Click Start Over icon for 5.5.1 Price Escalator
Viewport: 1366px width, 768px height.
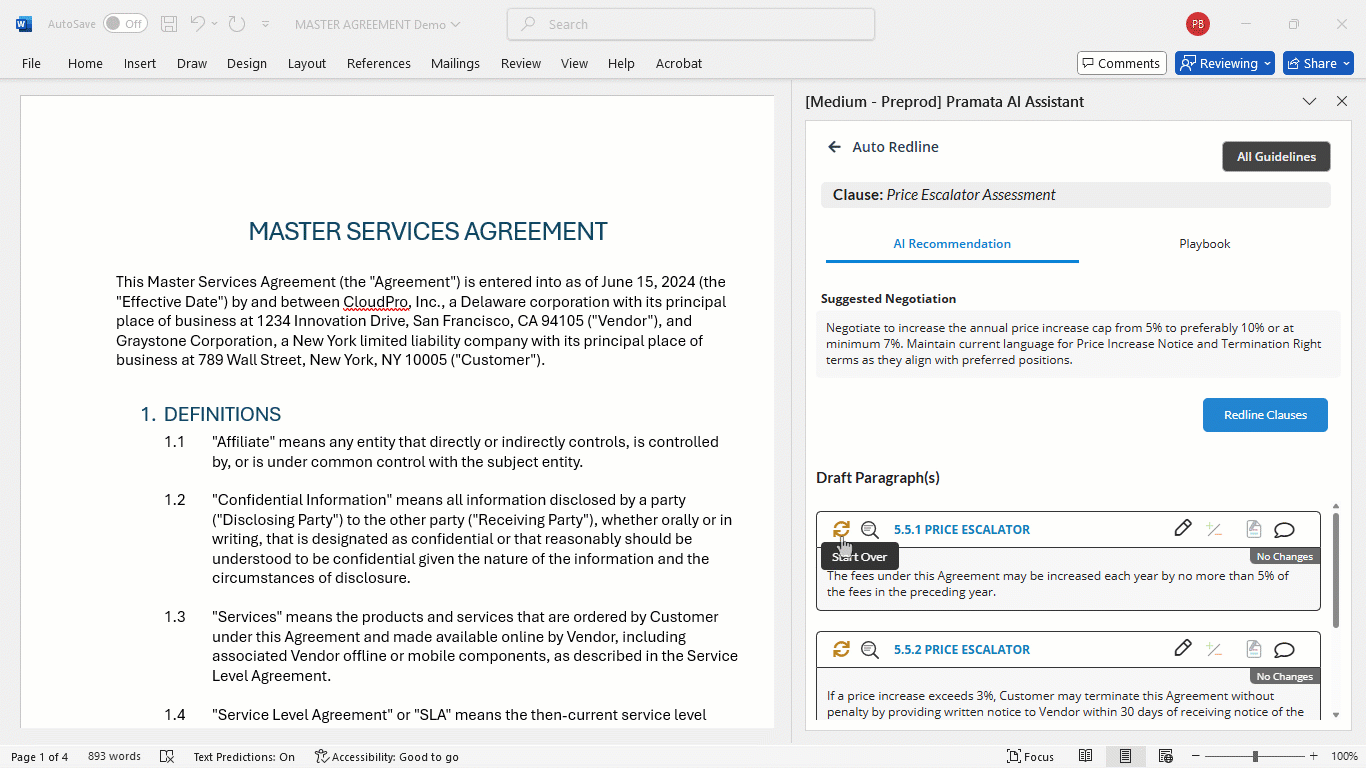(x=841, y=529)
